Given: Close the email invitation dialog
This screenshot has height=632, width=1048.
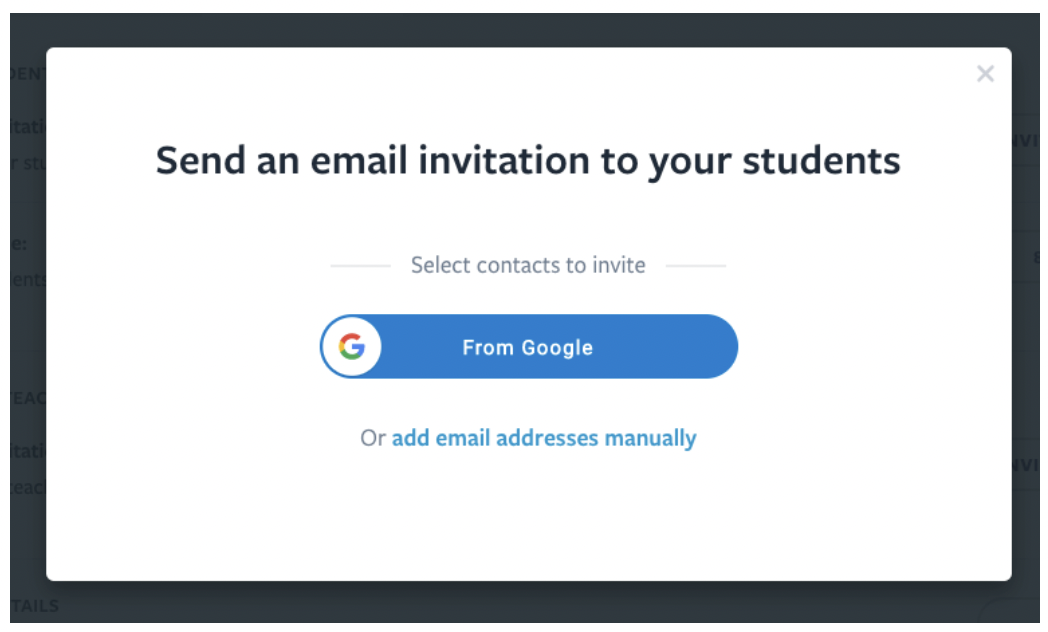Looking at the screenshot, I should tap(985, 74).
